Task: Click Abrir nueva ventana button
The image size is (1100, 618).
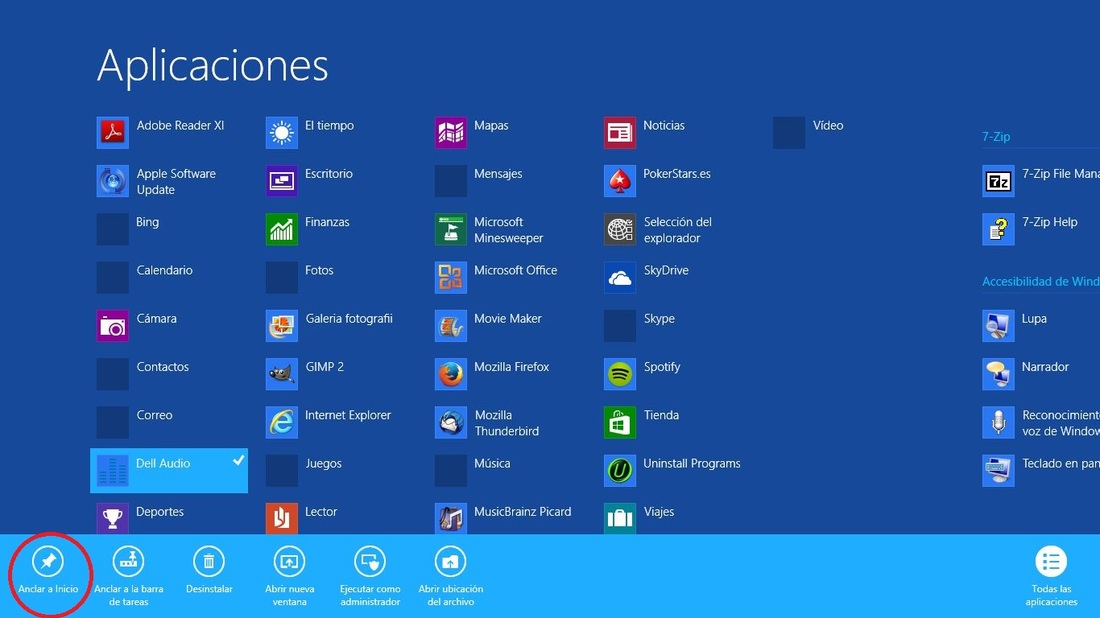Action: click(289, 577)
